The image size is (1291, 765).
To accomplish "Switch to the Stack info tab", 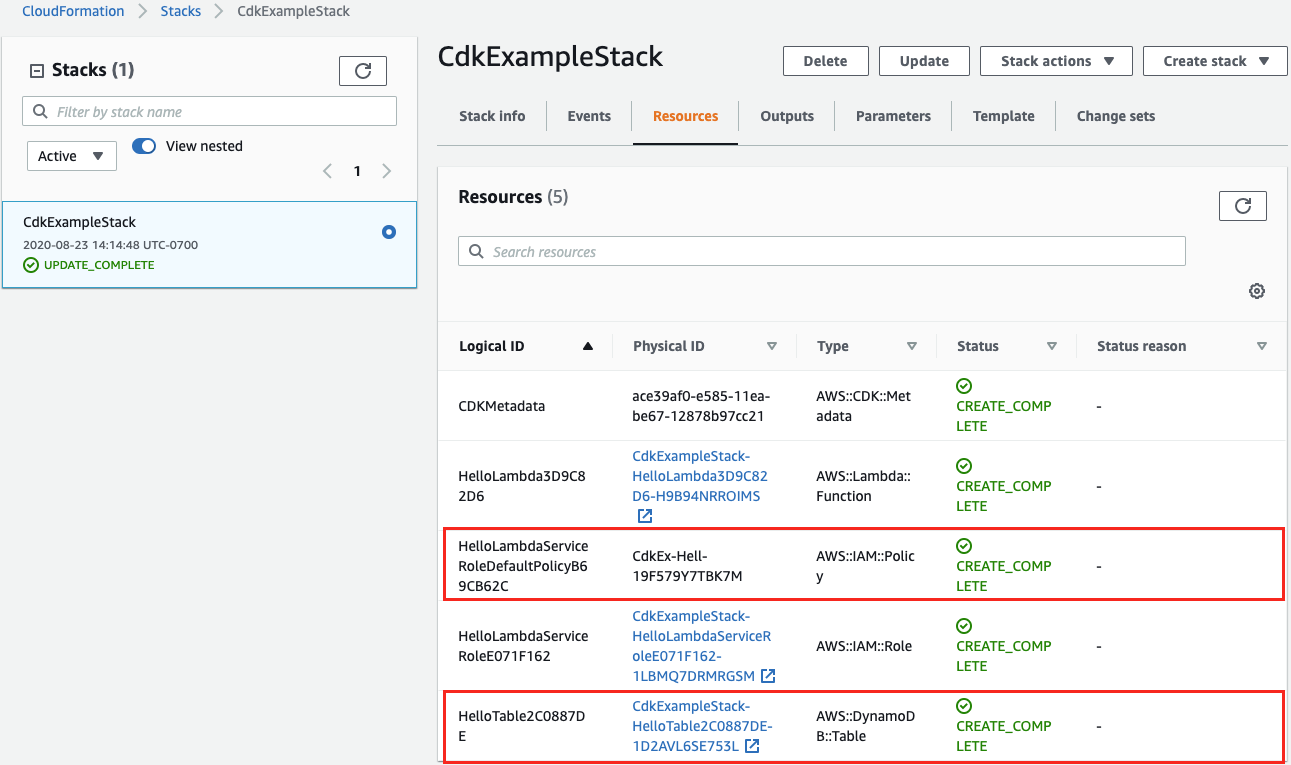I will [x=492, y=116].
